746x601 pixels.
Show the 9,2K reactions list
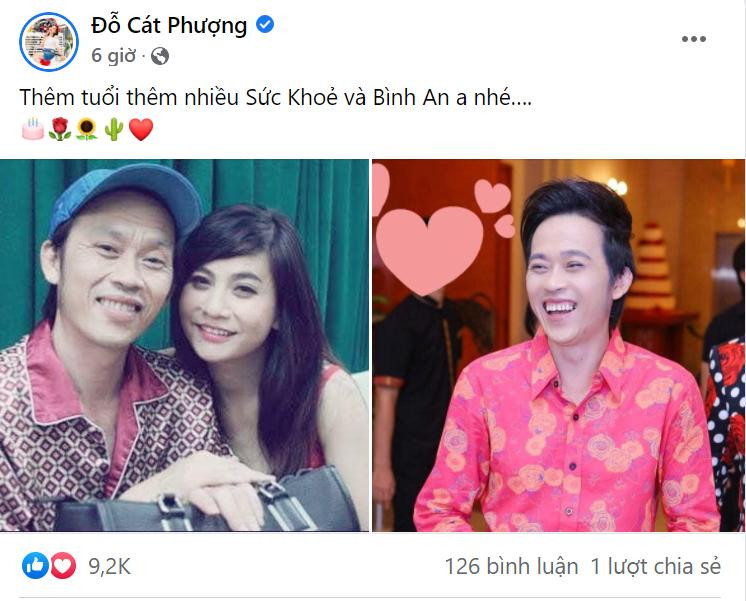109,567
